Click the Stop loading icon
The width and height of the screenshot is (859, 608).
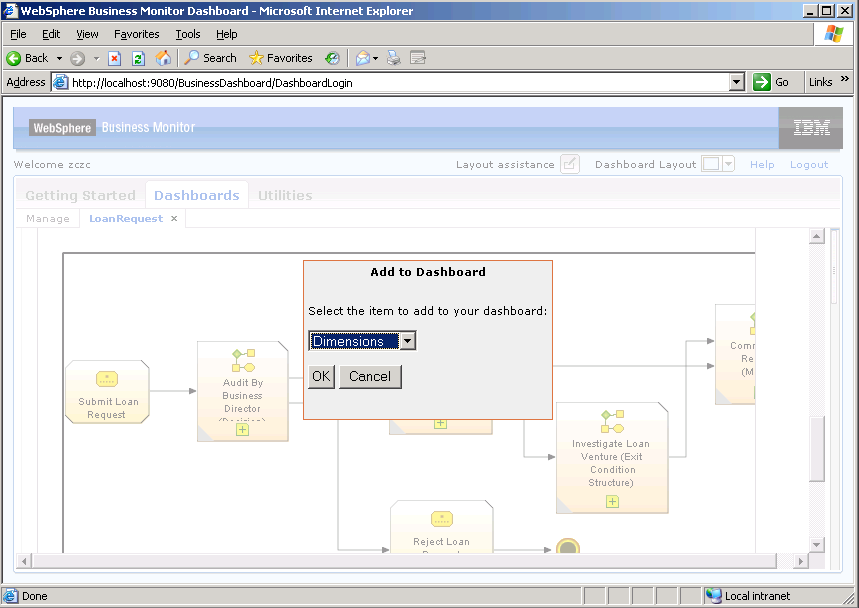pos(114,58)
